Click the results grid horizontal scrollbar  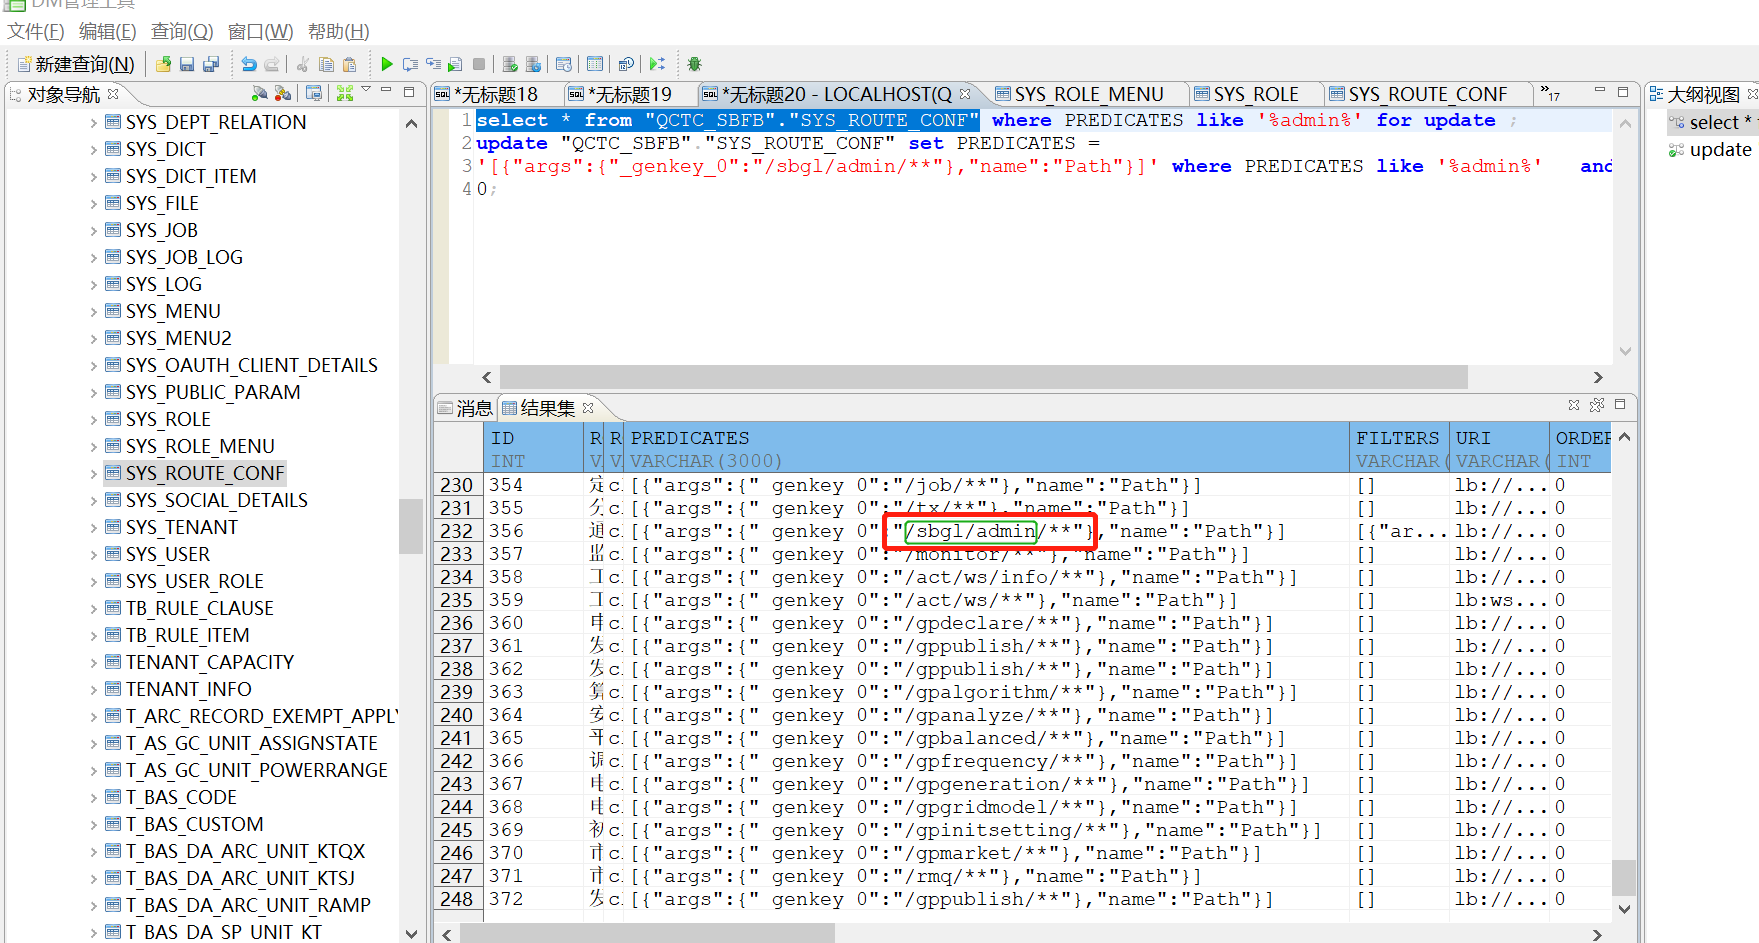(647, 934)
